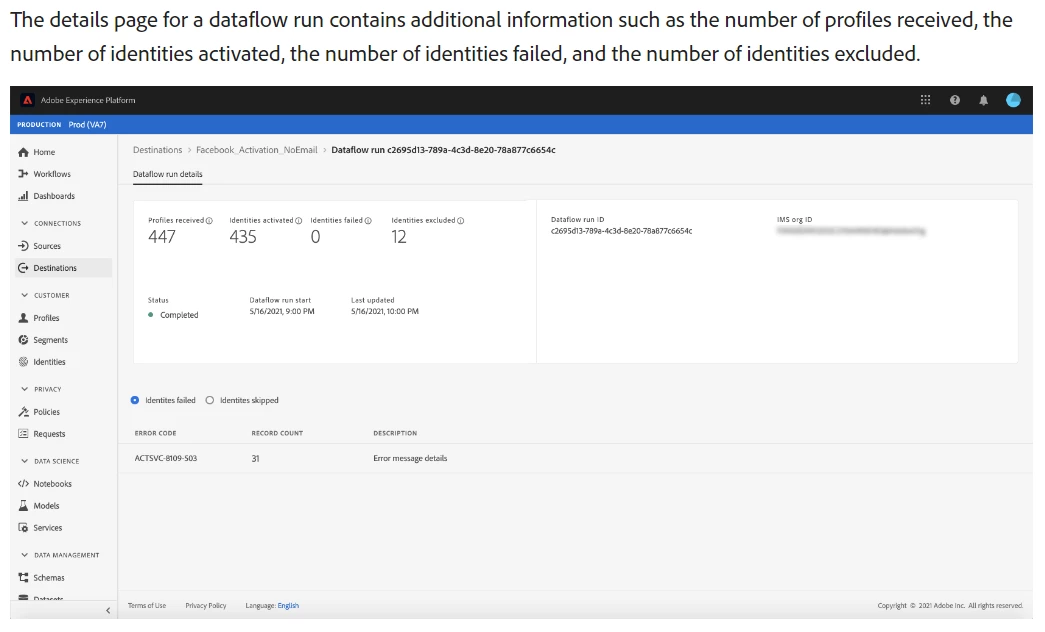Collapse the Data Science section
The height and width of the screenshot is (632, 1045).
click(x=25, y=461)
